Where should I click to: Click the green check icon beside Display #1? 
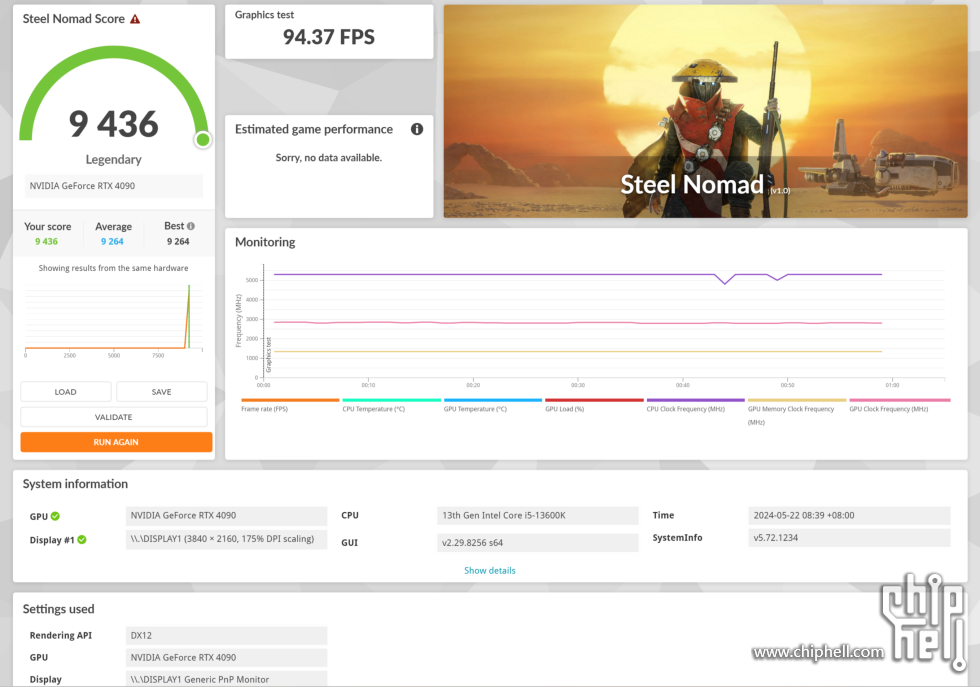[x=82, y=539]
